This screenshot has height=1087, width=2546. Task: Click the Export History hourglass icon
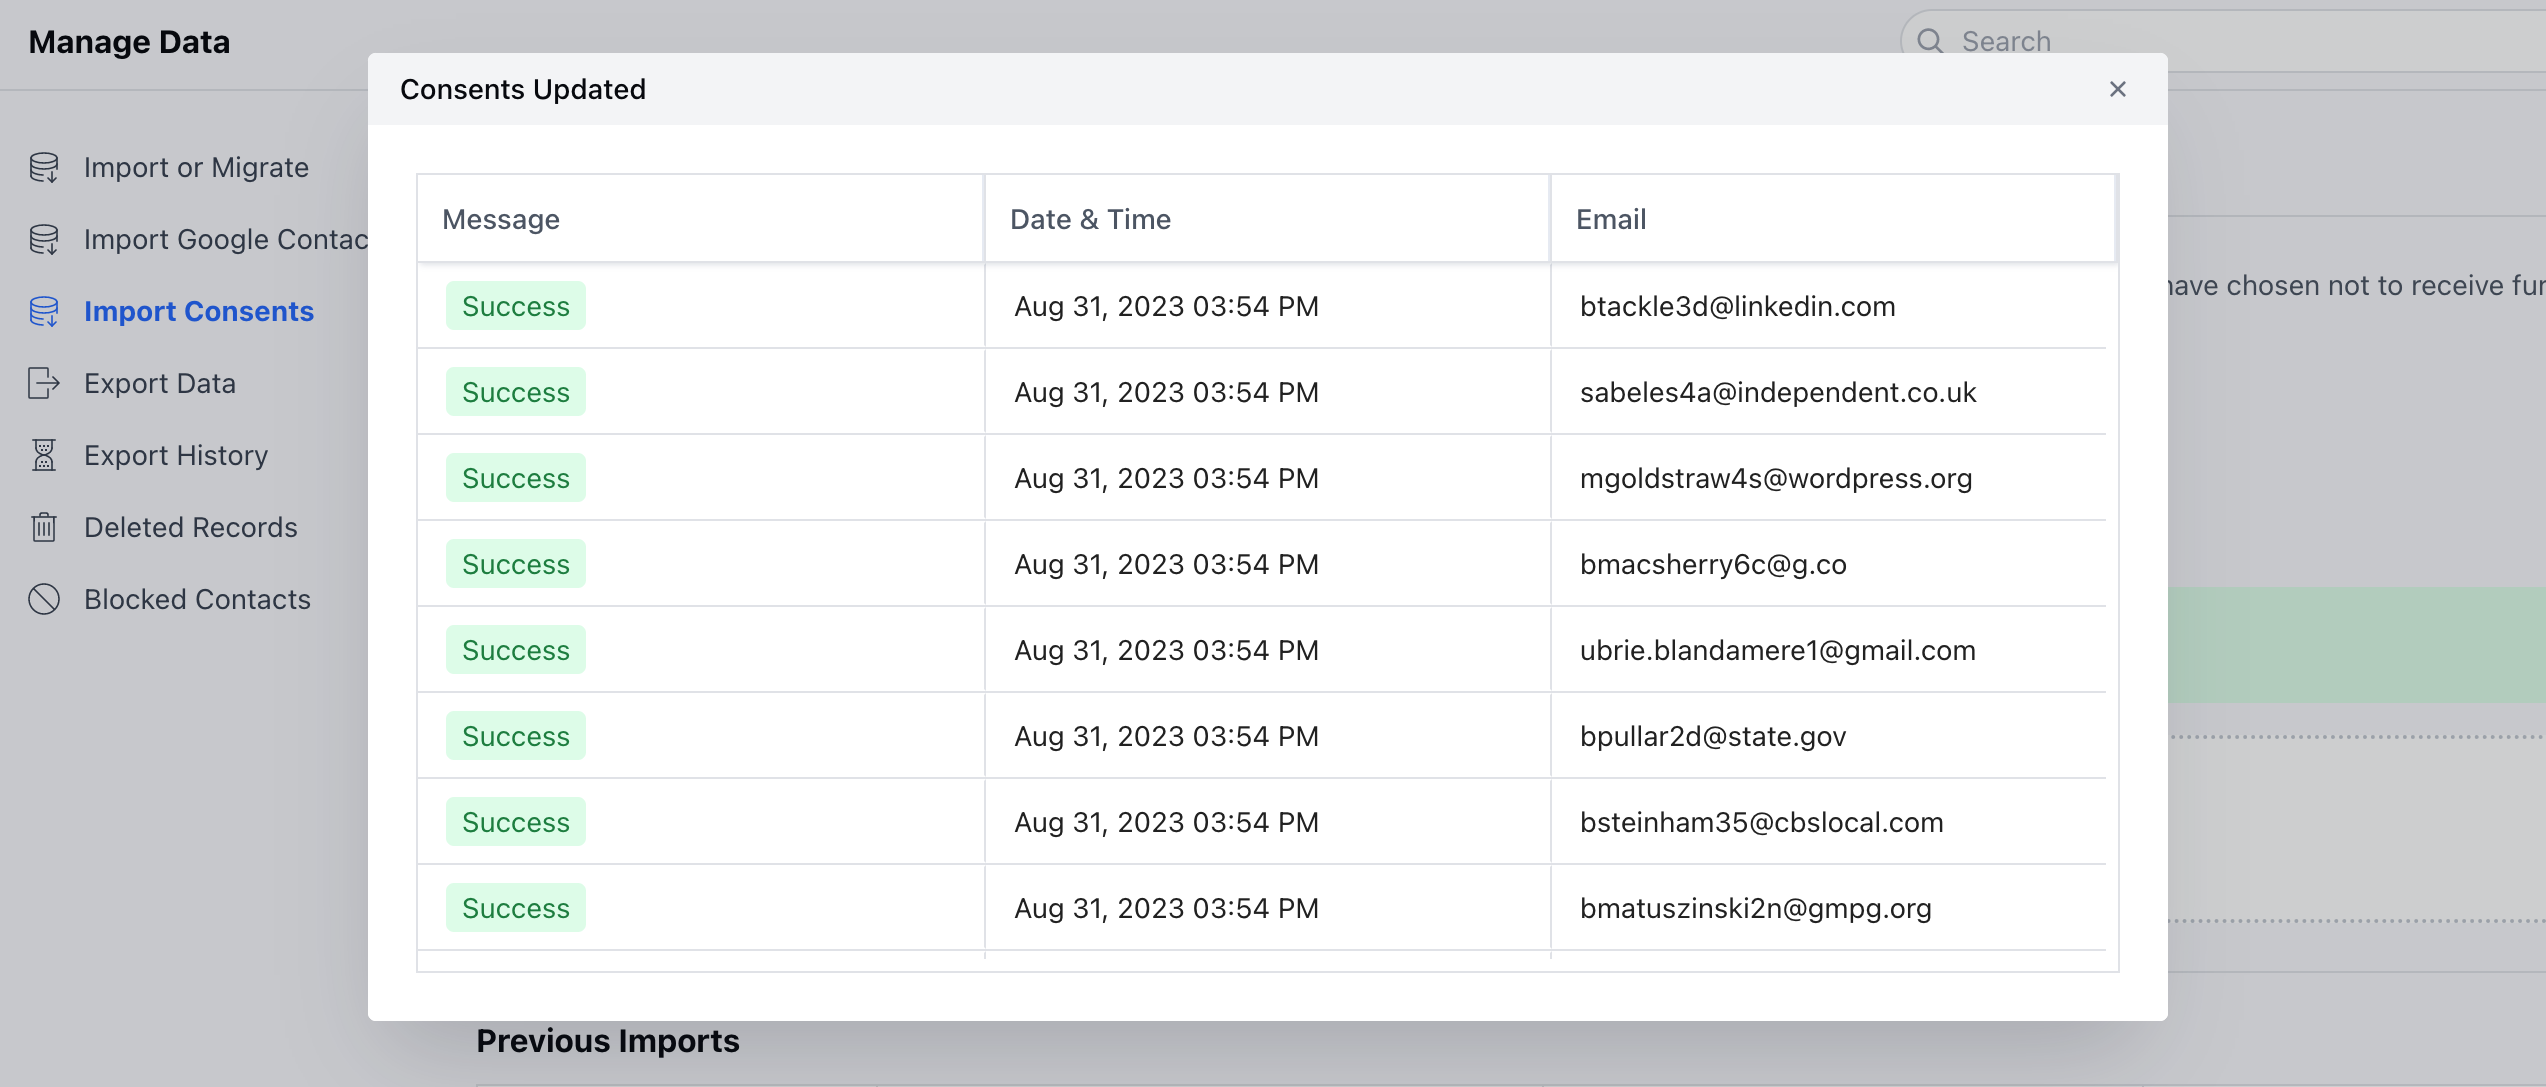click(44, 455)
